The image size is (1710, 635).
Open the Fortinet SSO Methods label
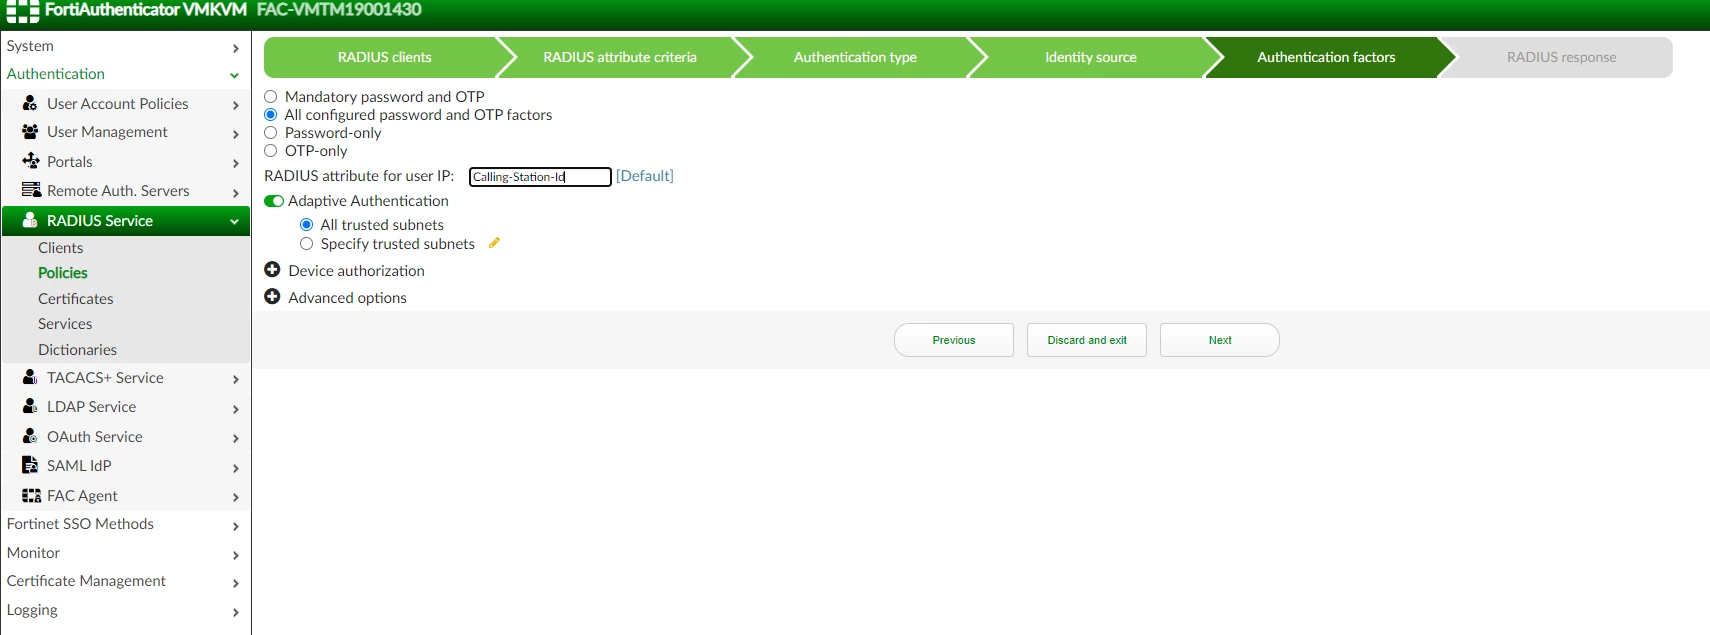click(x=80, y=524)
